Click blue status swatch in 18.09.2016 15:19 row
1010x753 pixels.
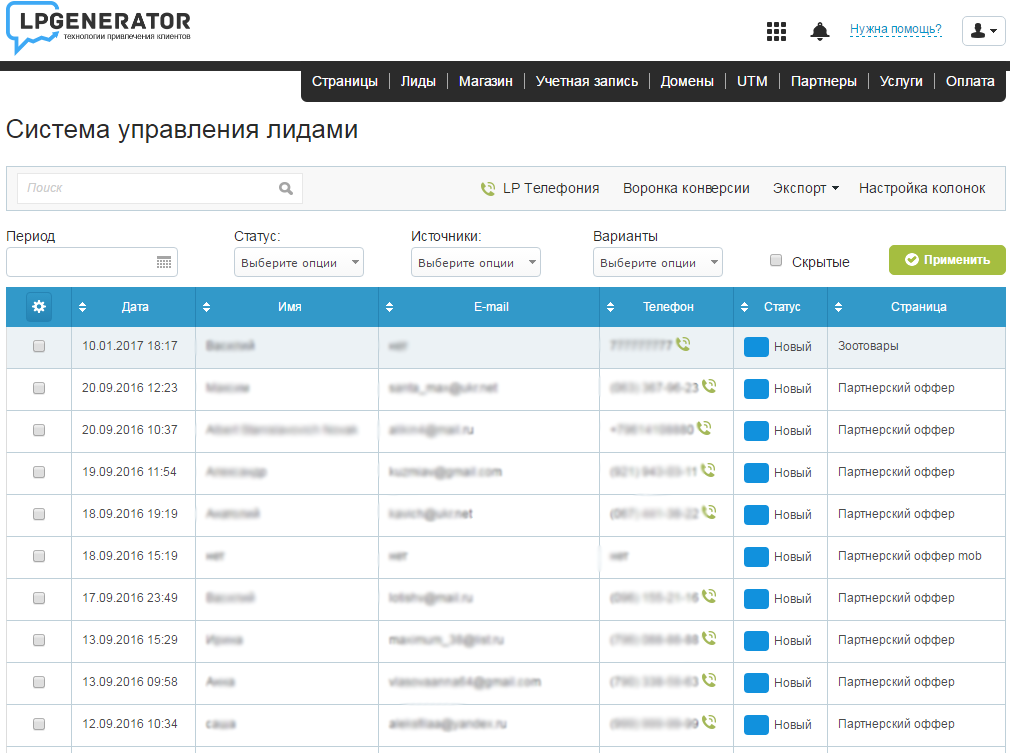[x=756, y=557]
